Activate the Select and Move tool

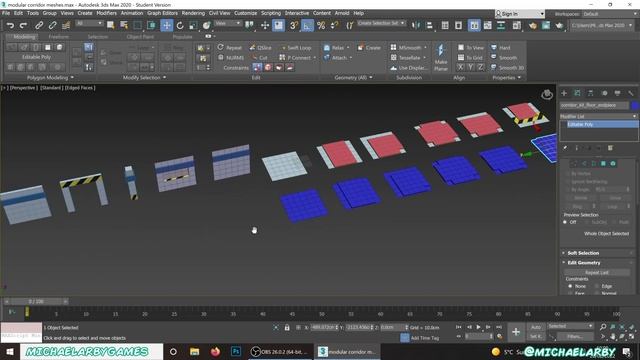click(x=167, y=25)
